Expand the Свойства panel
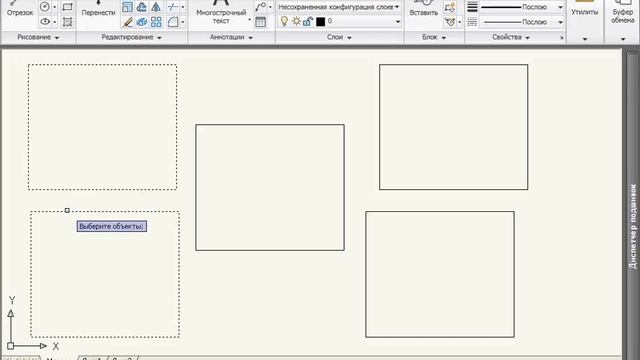 (x=511, y=37)
